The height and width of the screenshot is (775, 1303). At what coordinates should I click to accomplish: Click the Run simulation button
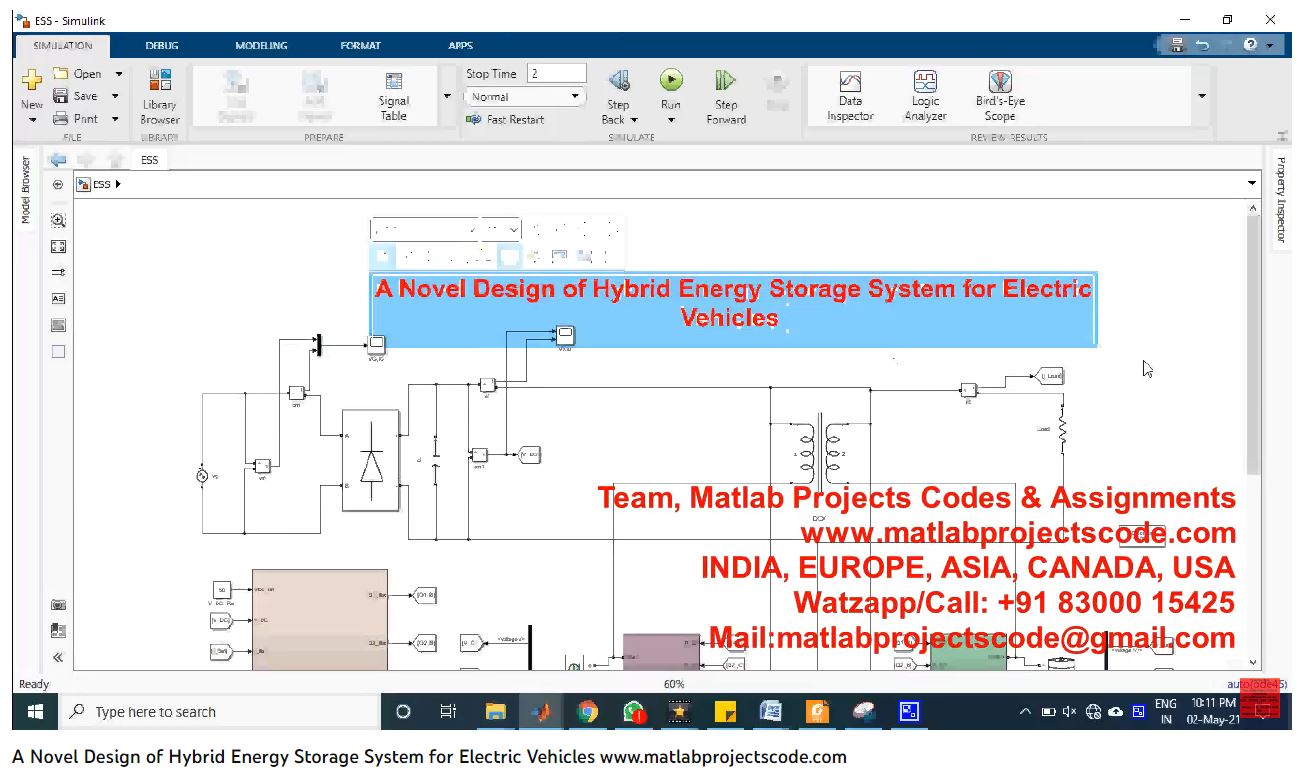click(670, 81)
